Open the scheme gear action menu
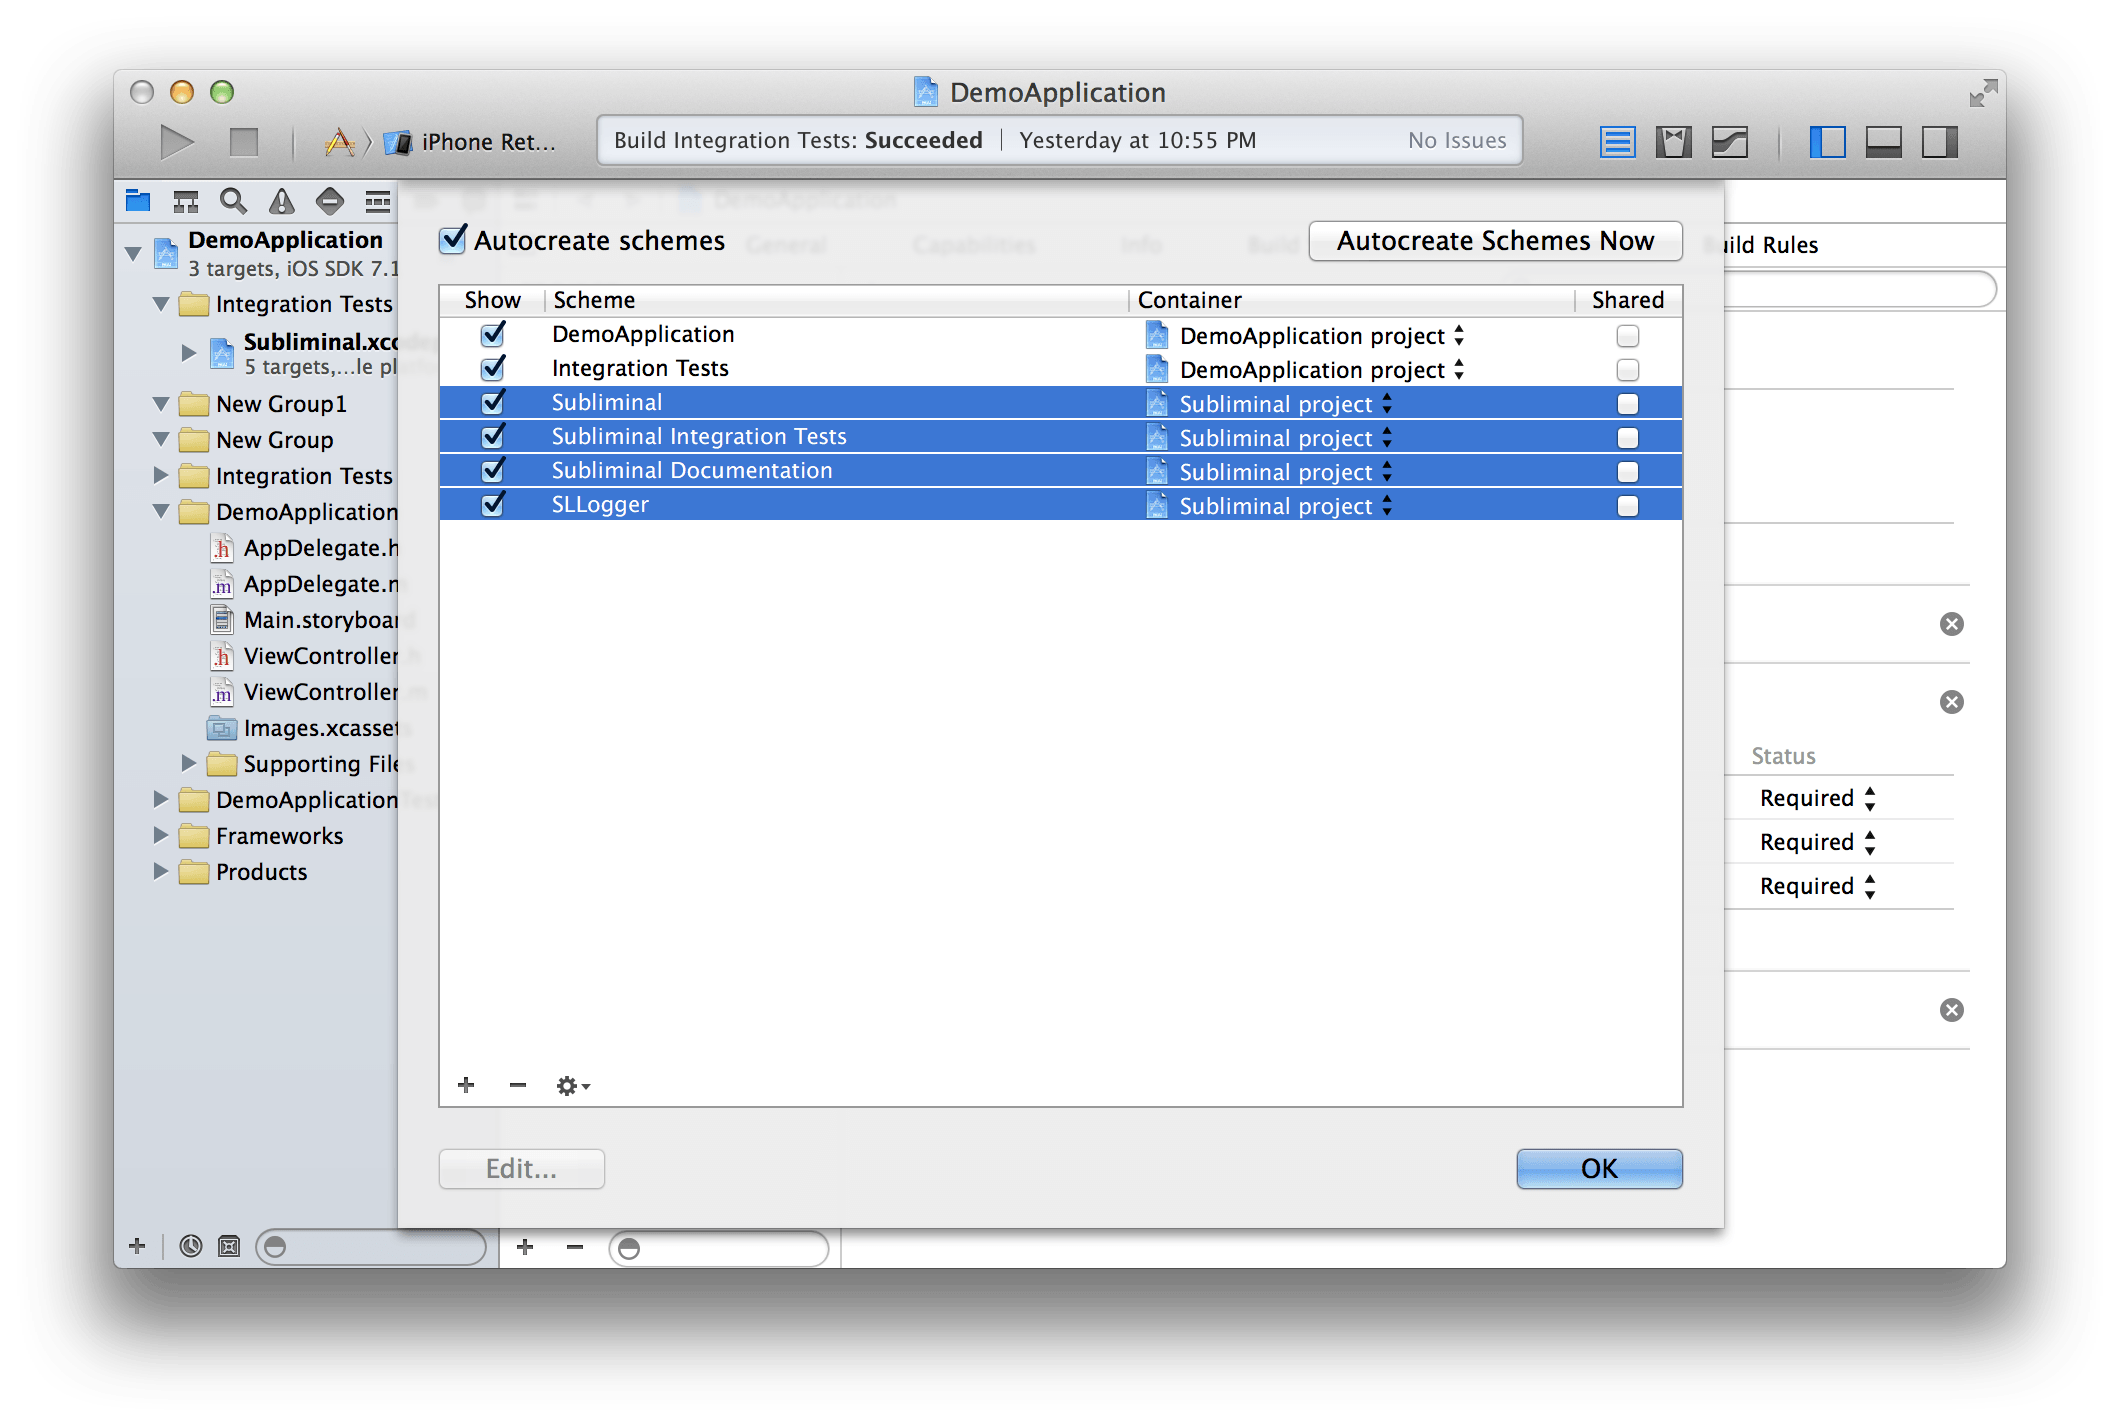The width and height of the screenshot is (2120, 1426). (572, 1086)
